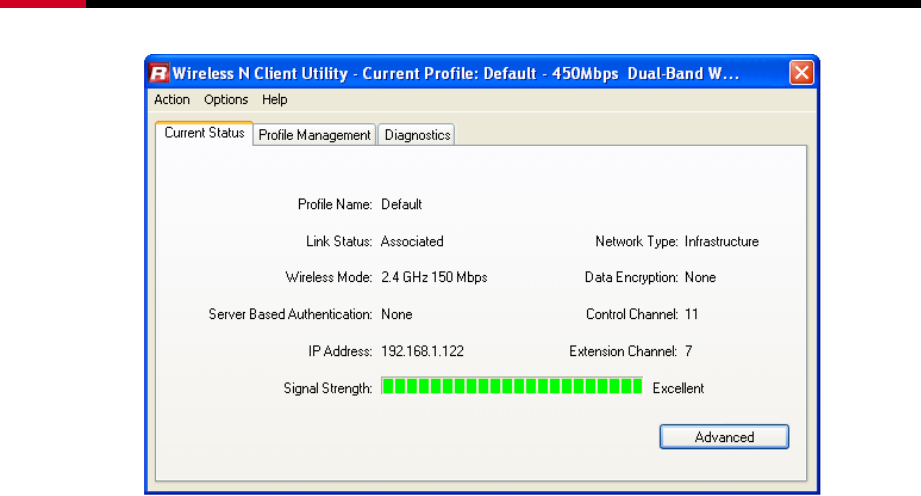Select the Current Status tab
The height and width of the screenshot is (496, 921).
click(x=204, y=133)
